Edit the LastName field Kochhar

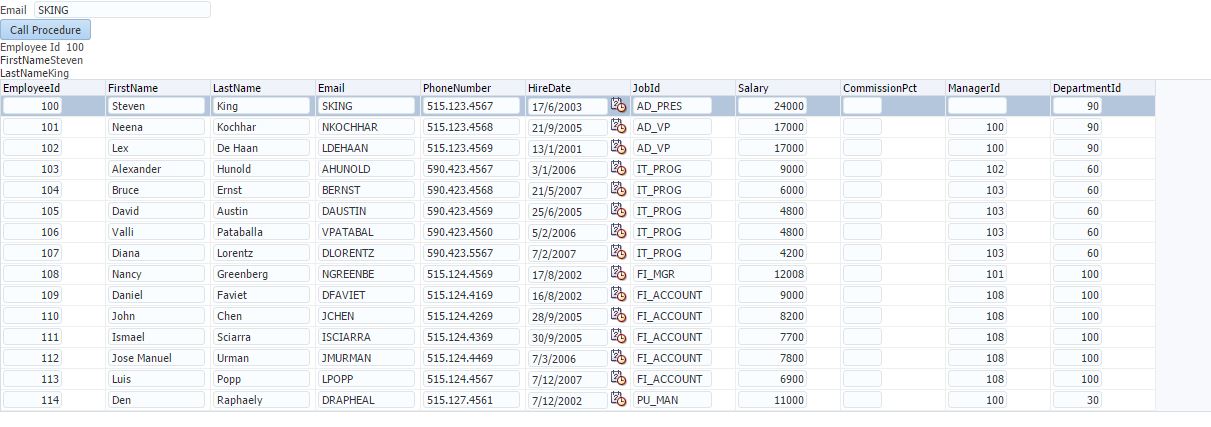click(261, 127)
